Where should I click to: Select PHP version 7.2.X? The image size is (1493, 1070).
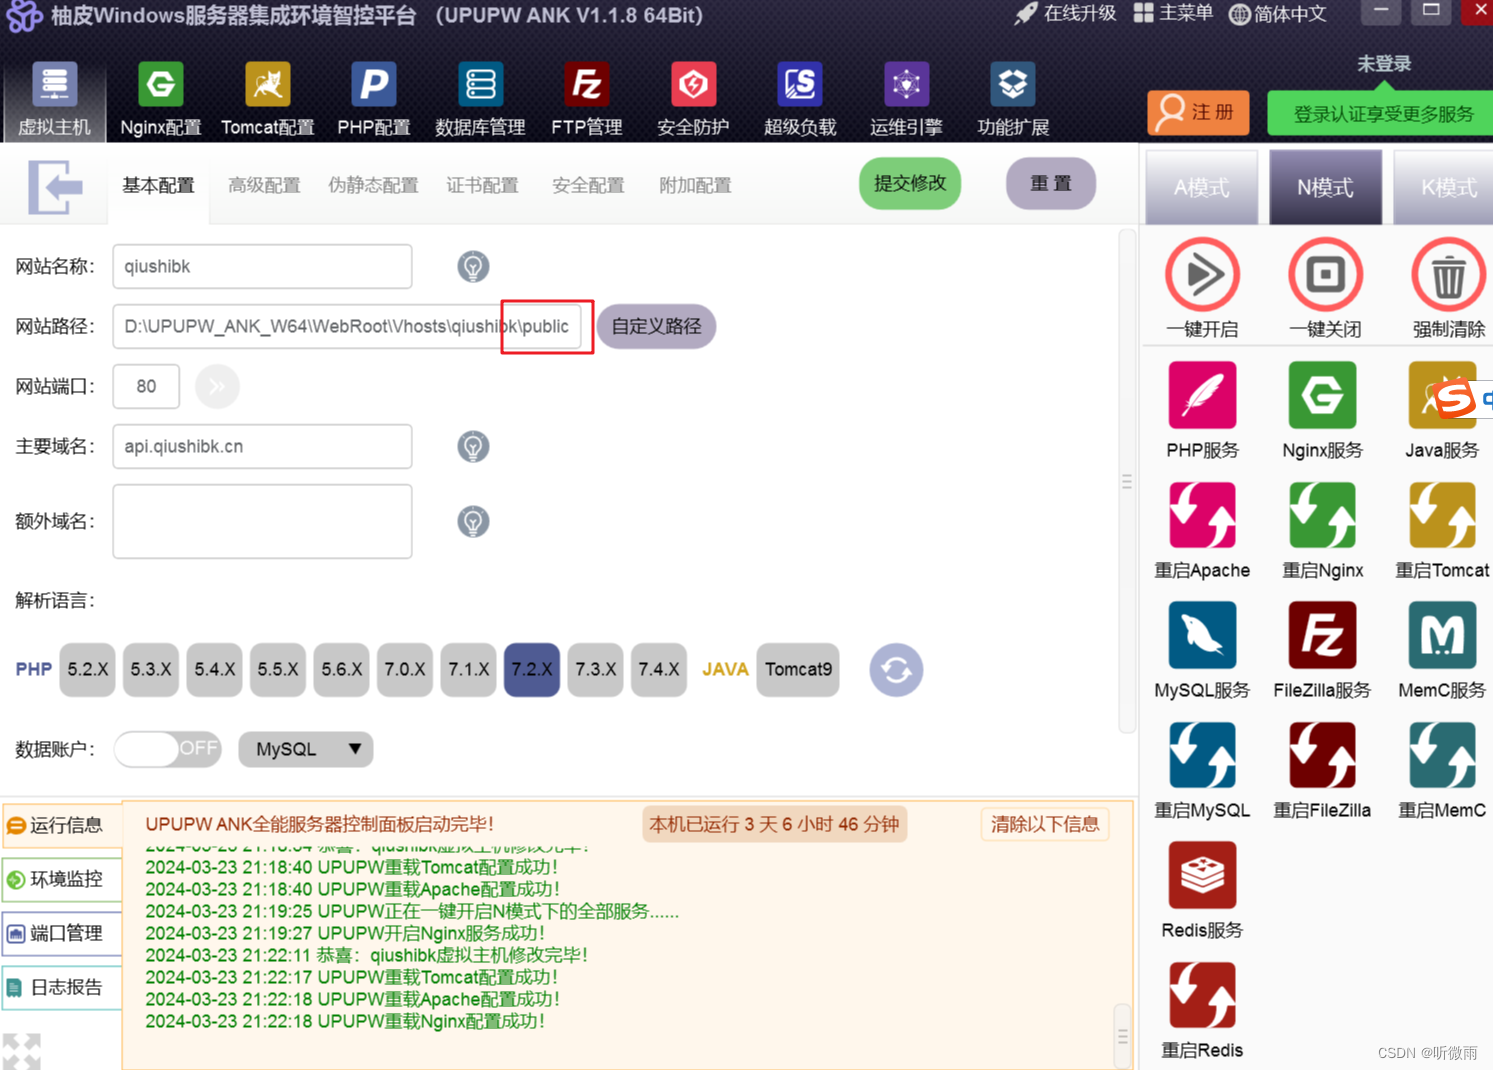(x=532, y=669)
